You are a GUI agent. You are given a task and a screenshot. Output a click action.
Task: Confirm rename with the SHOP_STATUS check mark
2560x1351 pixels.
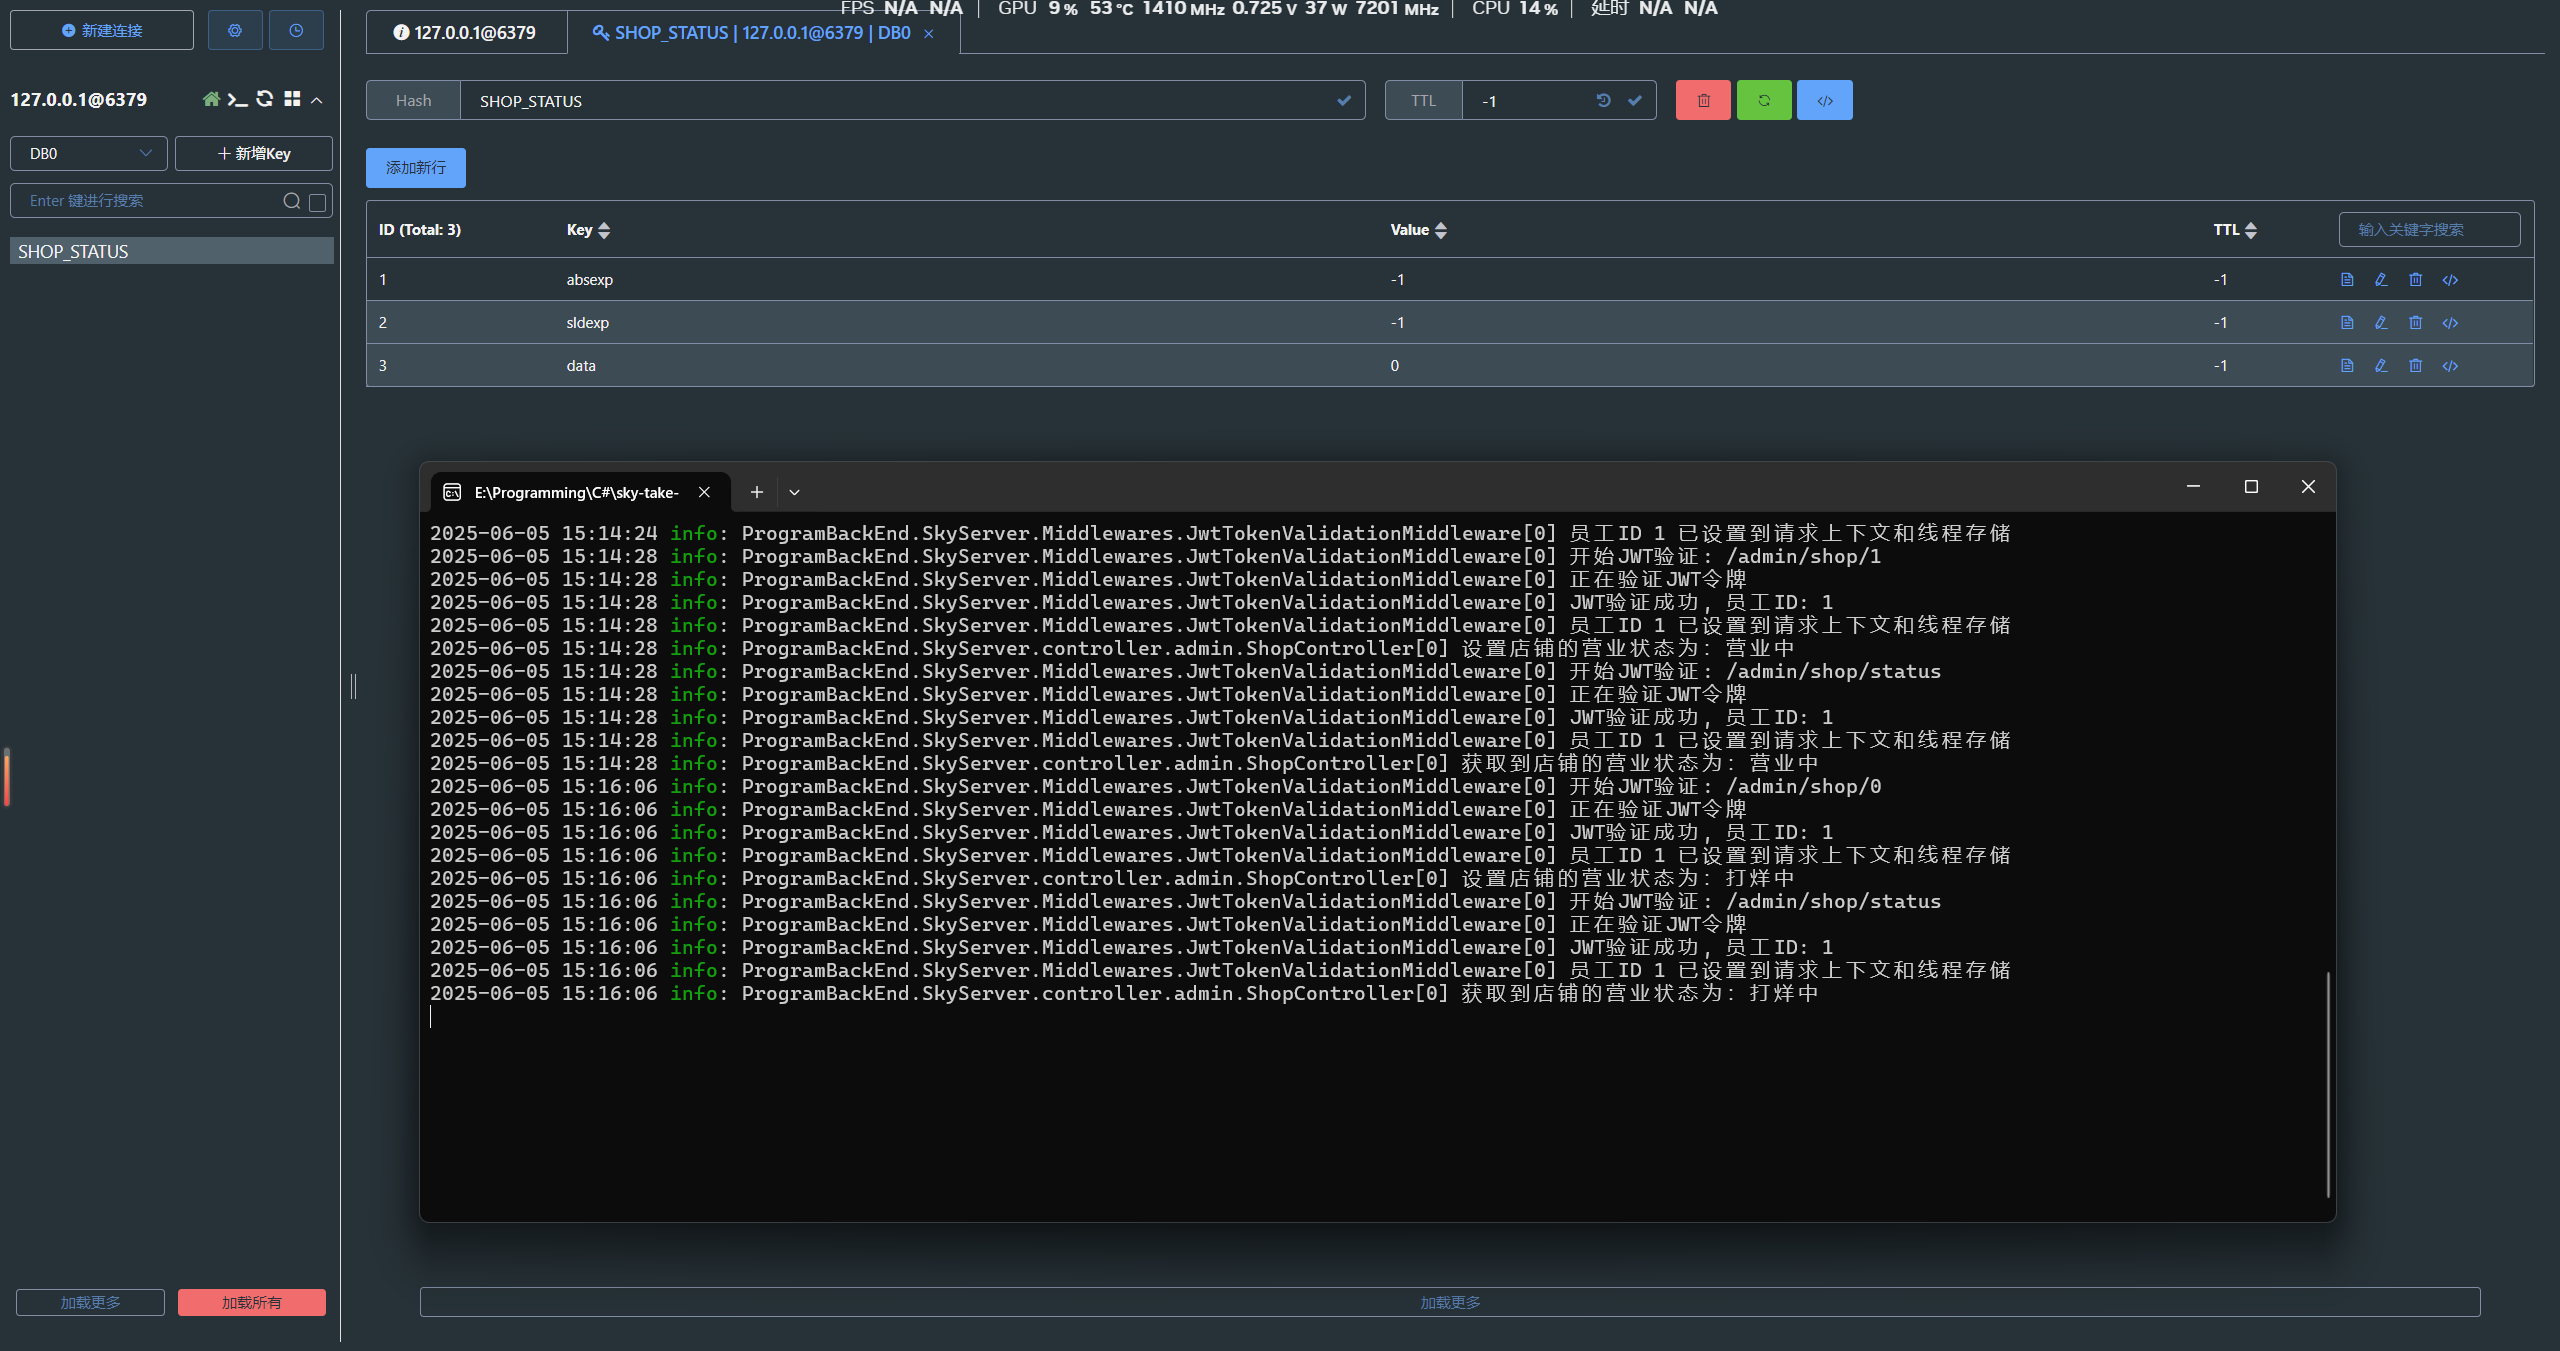(x=1344, y=100)
